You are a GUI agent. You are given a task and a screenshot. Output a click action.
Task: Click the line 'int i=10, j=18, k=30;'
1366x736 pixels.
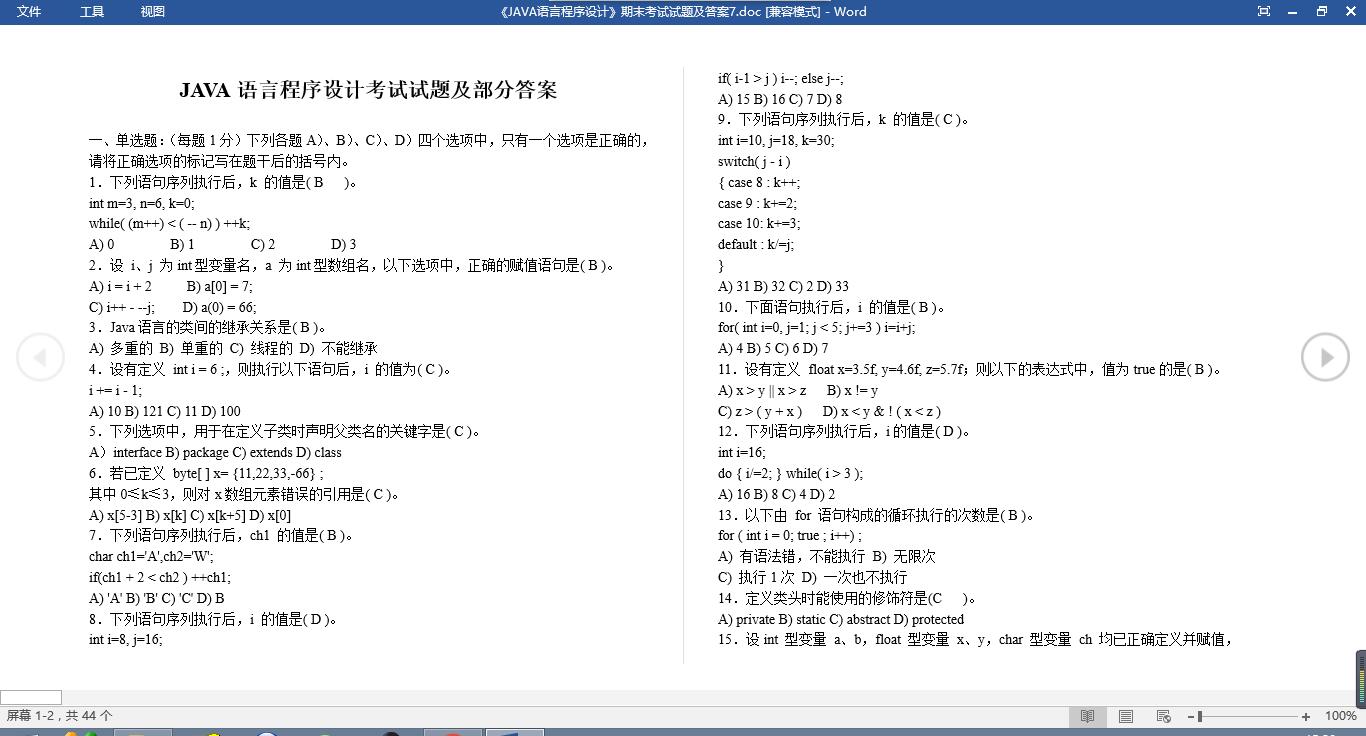776,140
